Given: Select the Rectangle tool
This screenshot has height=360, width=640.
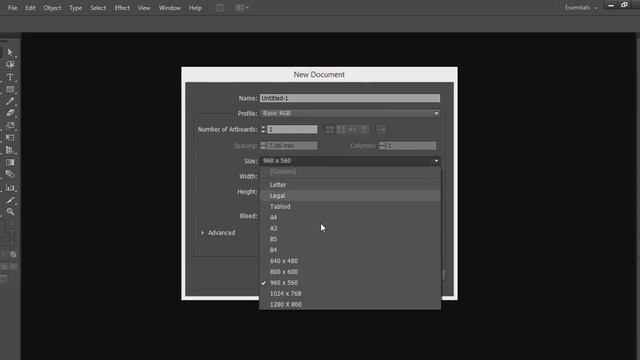Looking at the screenshot, I should 10,89.
